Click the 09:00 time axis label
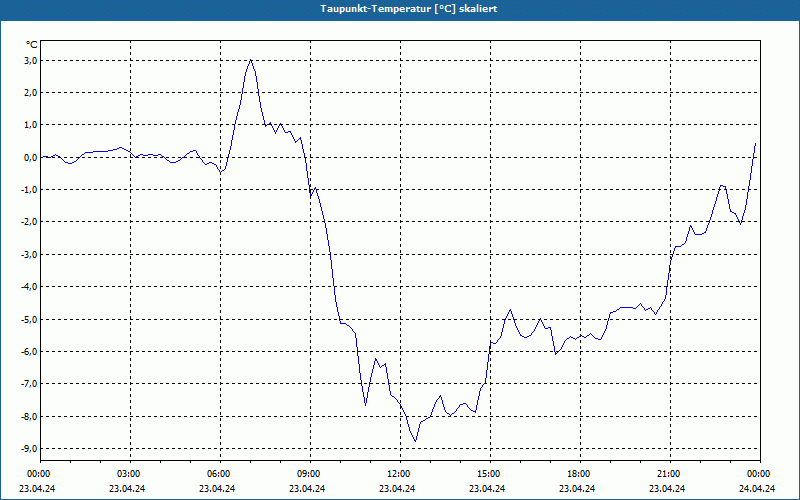Viewport: 800px width, 500px height. 308,474
